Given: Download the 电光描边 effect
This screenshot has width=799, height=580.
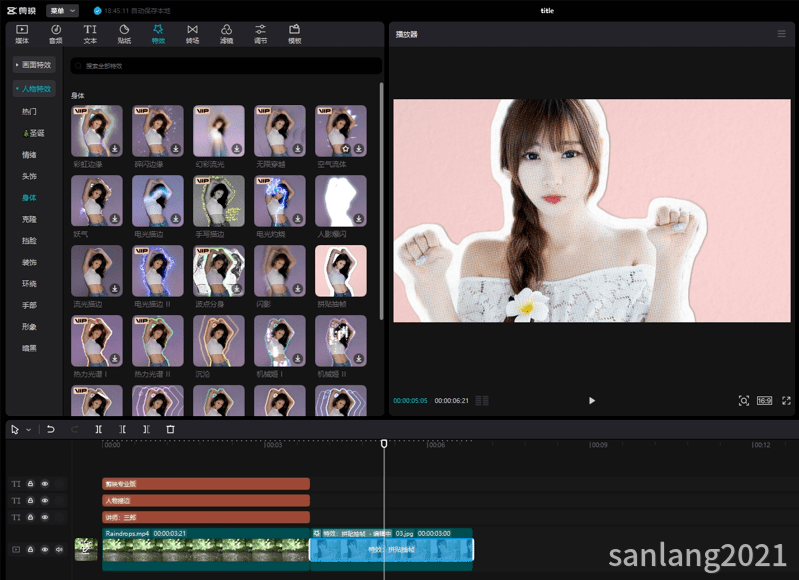Looking at the screenshot, I should pyautogui.click(x=176, y=219).
